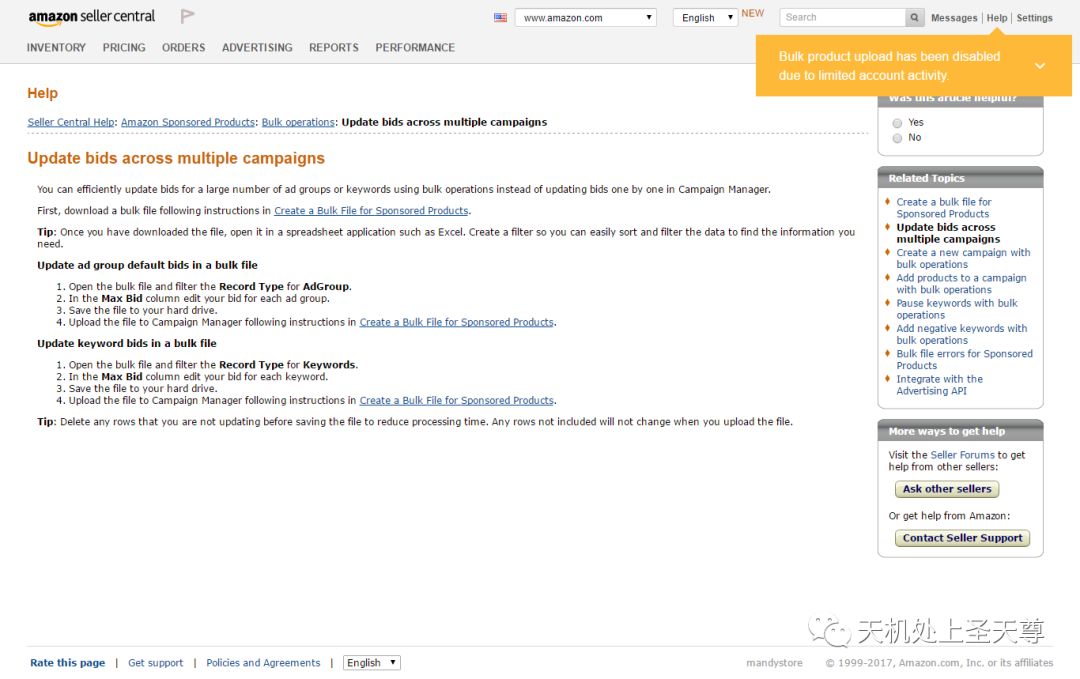1080x679 pixels.
Task: Click Rate this page in the footer
Action: 68,662
